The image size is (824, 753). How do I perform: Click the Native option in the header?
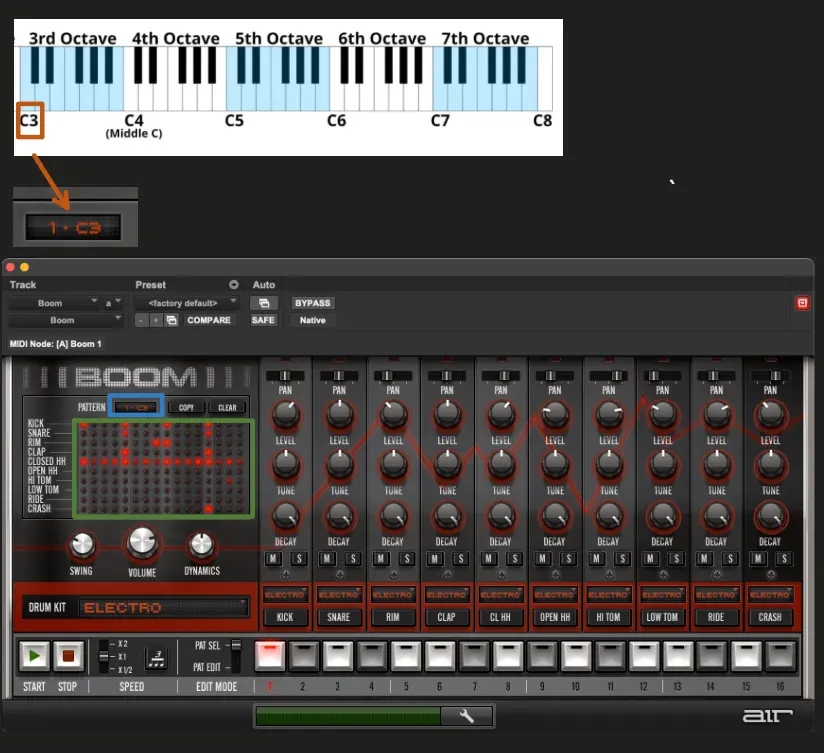coord(313,320)
